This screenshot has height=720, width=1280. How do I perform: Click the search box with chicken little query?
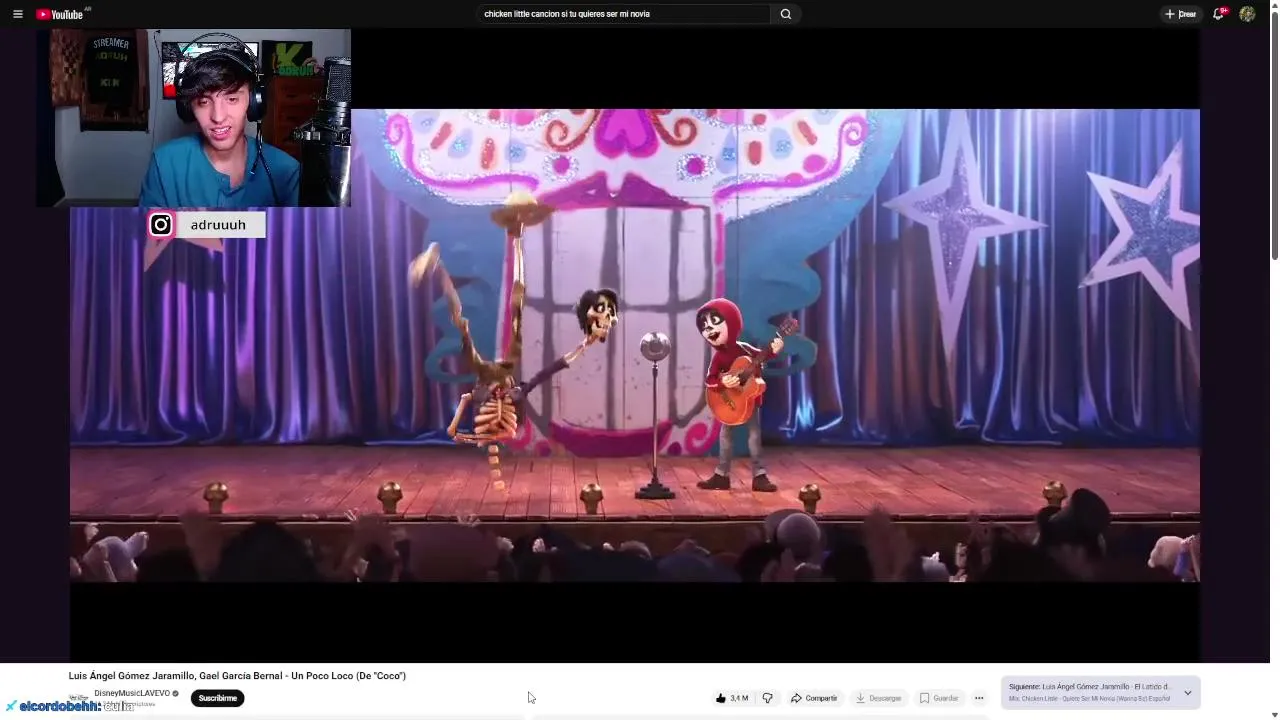(x=624, y=14)
